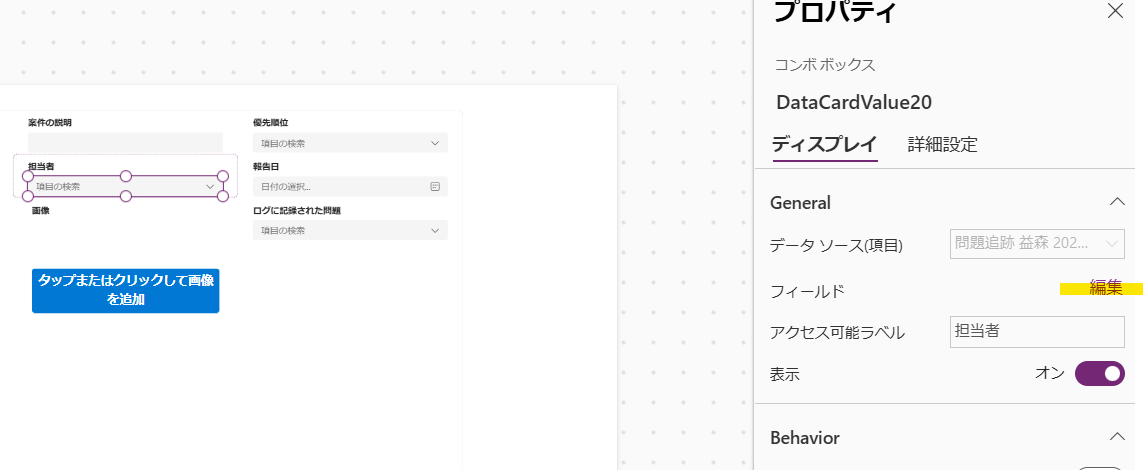Switch to the 詳細設定 tab
1144x470 pixels.
click(x=942, y=144)
